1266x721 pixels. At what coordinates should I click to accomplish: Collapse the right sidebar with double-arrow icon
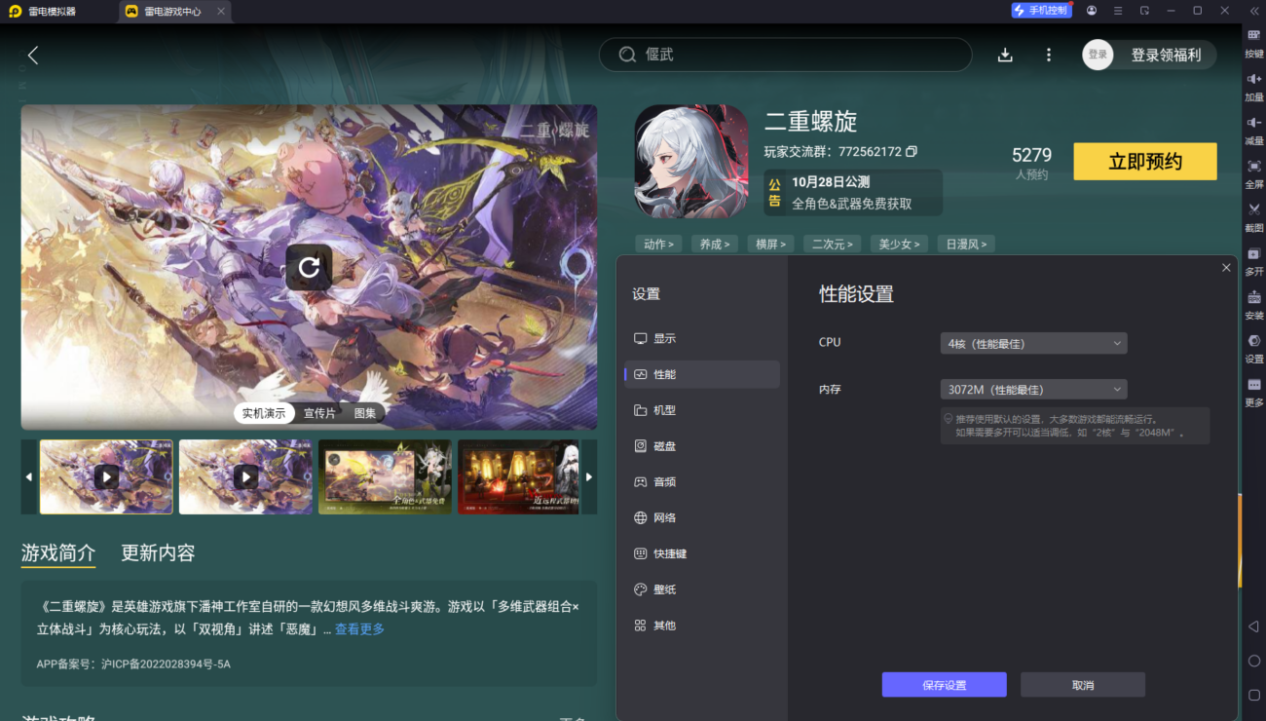(x=1254, y=11)
